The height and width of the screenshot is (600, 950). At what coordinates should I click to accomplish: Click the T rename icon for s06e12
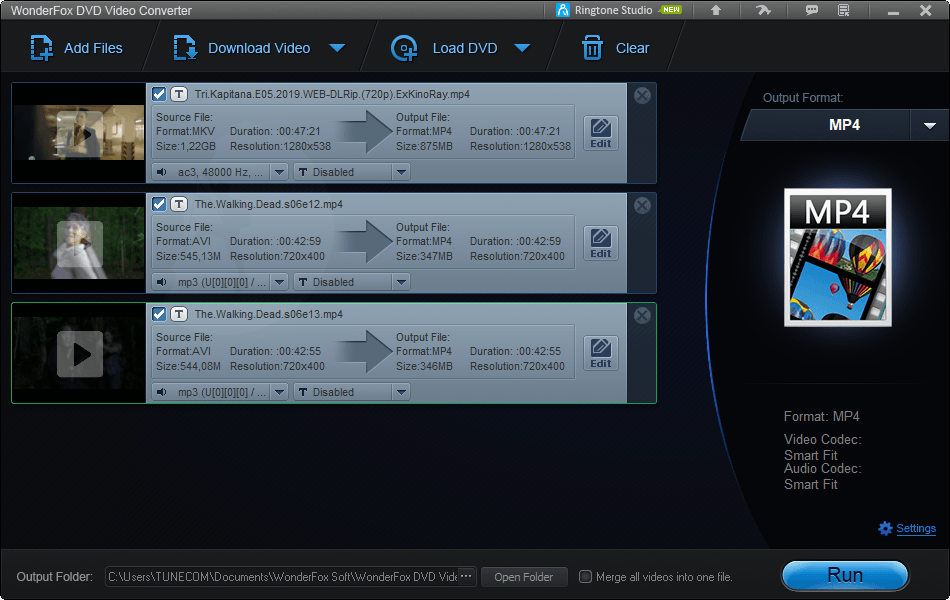coord(179,204)
